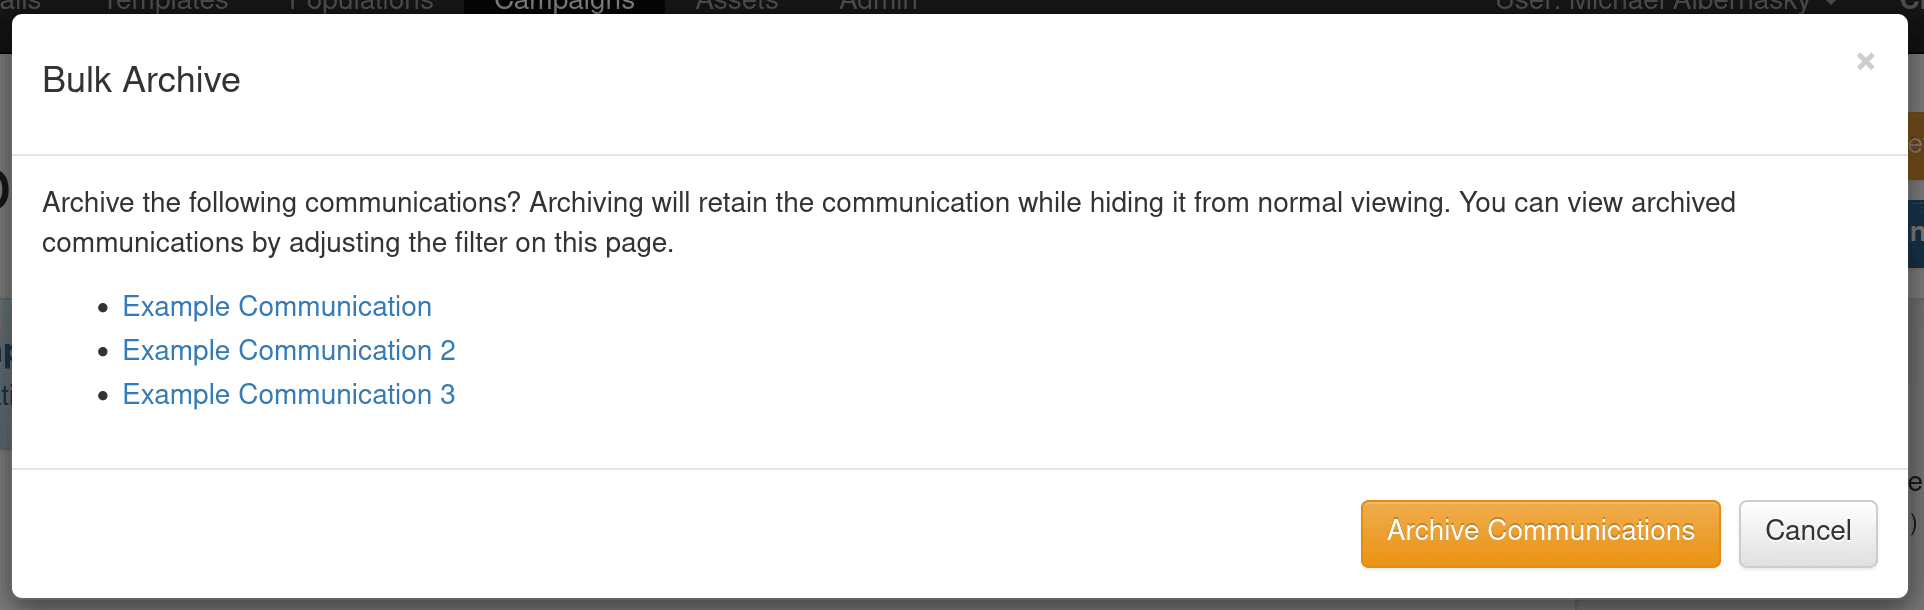Viewport: 1924px width, 610px height.
Task: Click the orange button behind the dialog
Action: tap(1916, 145)
